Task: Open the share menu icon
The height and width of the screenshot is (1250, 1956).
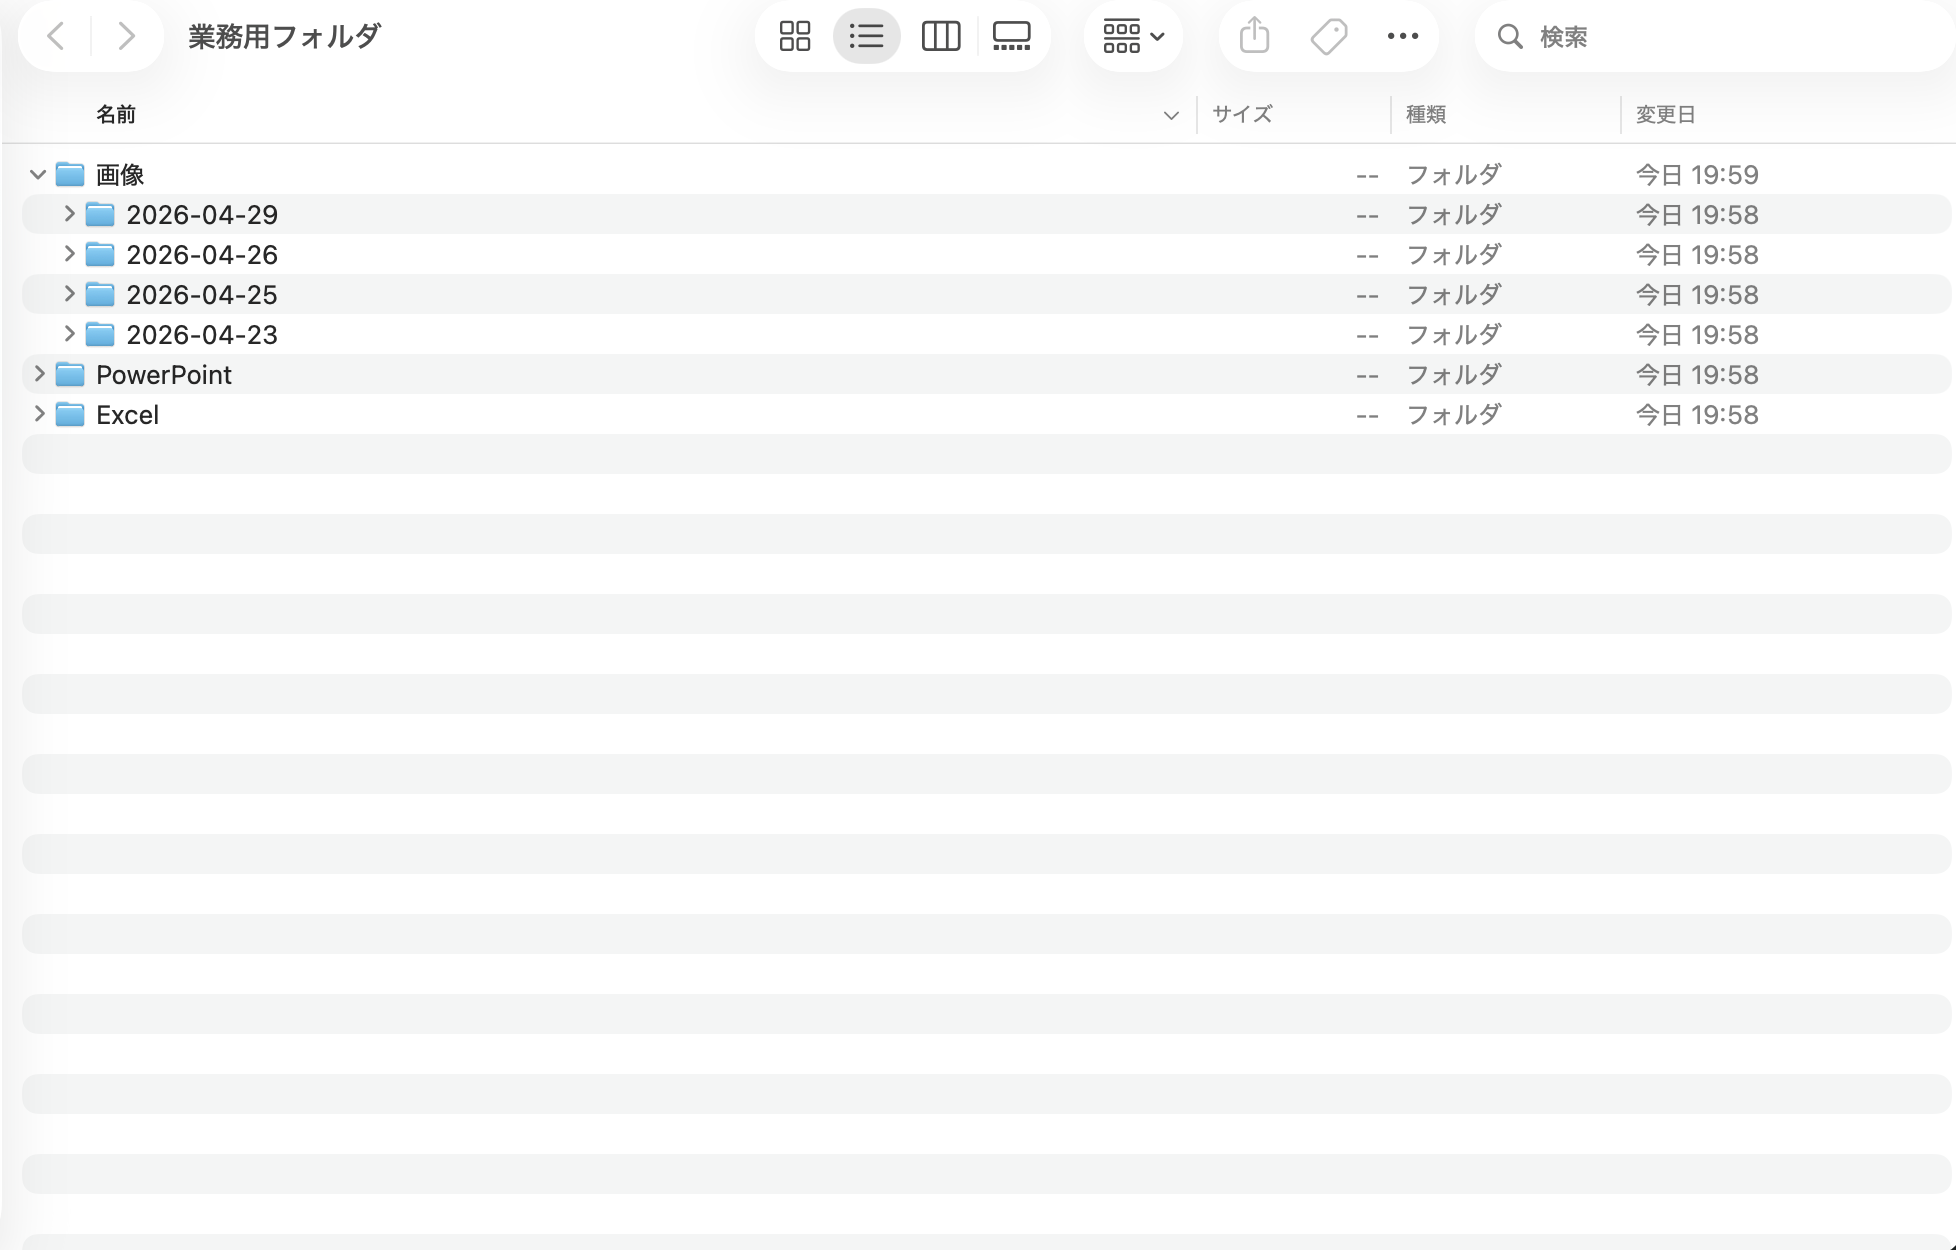Action: pos(1254,37)
